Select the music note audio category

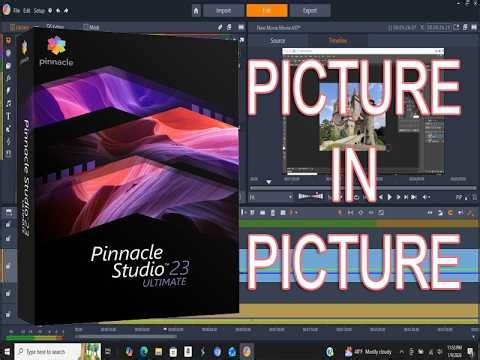point(9,103)
